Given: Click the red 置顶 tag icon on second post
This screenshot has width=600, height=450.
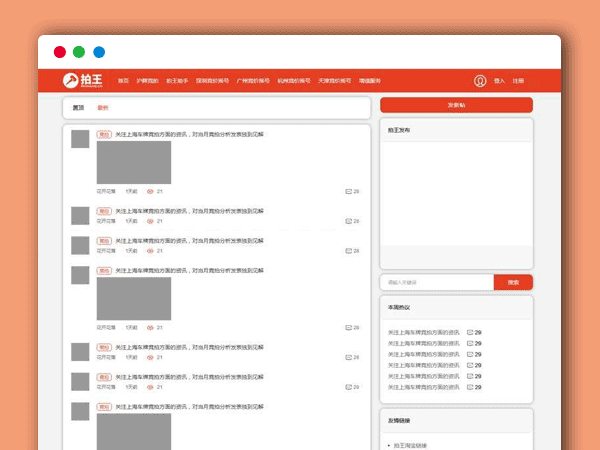Looking at the screenshot, I should coord(103,211).
